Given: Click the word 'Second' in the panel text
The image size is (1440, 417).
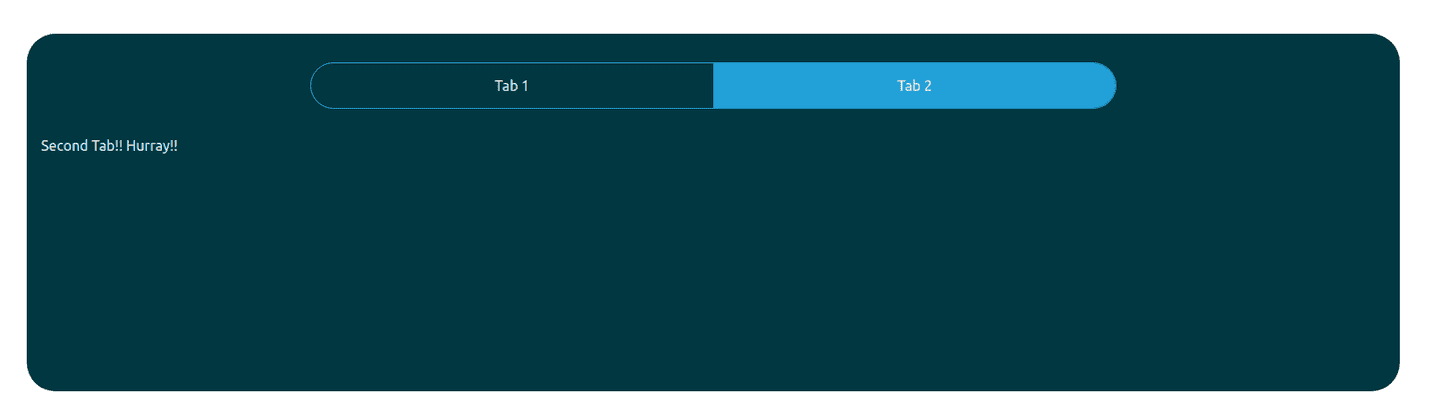Looking at the screenshot, I should coord(64,146).
